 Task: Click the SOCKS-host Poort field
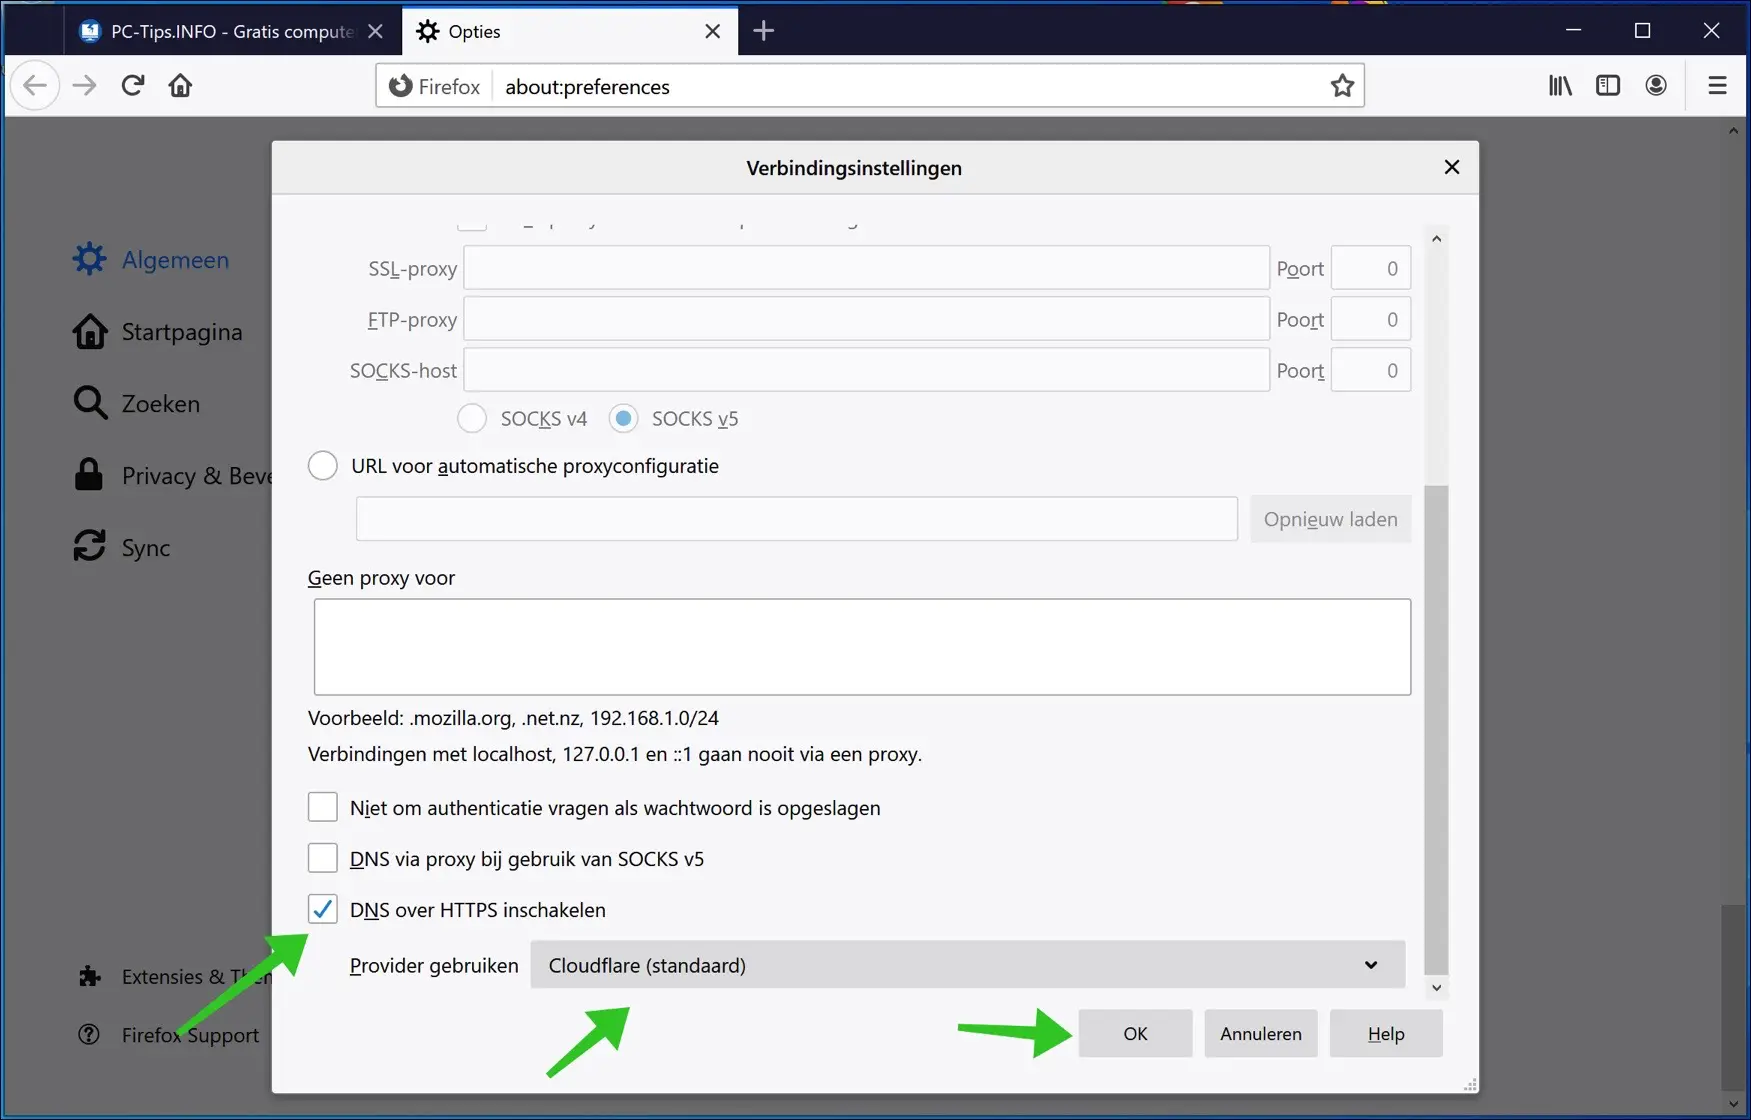pos(1371,370)
